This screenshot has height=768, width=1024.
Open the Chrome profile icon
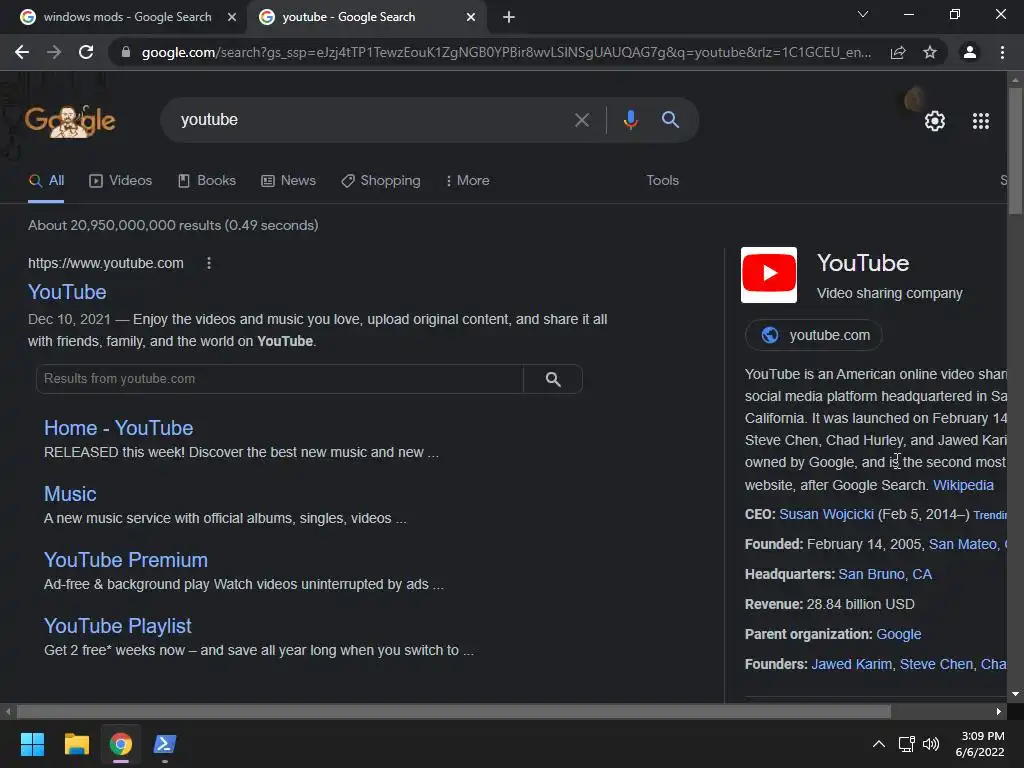click(x=970, y=52)
